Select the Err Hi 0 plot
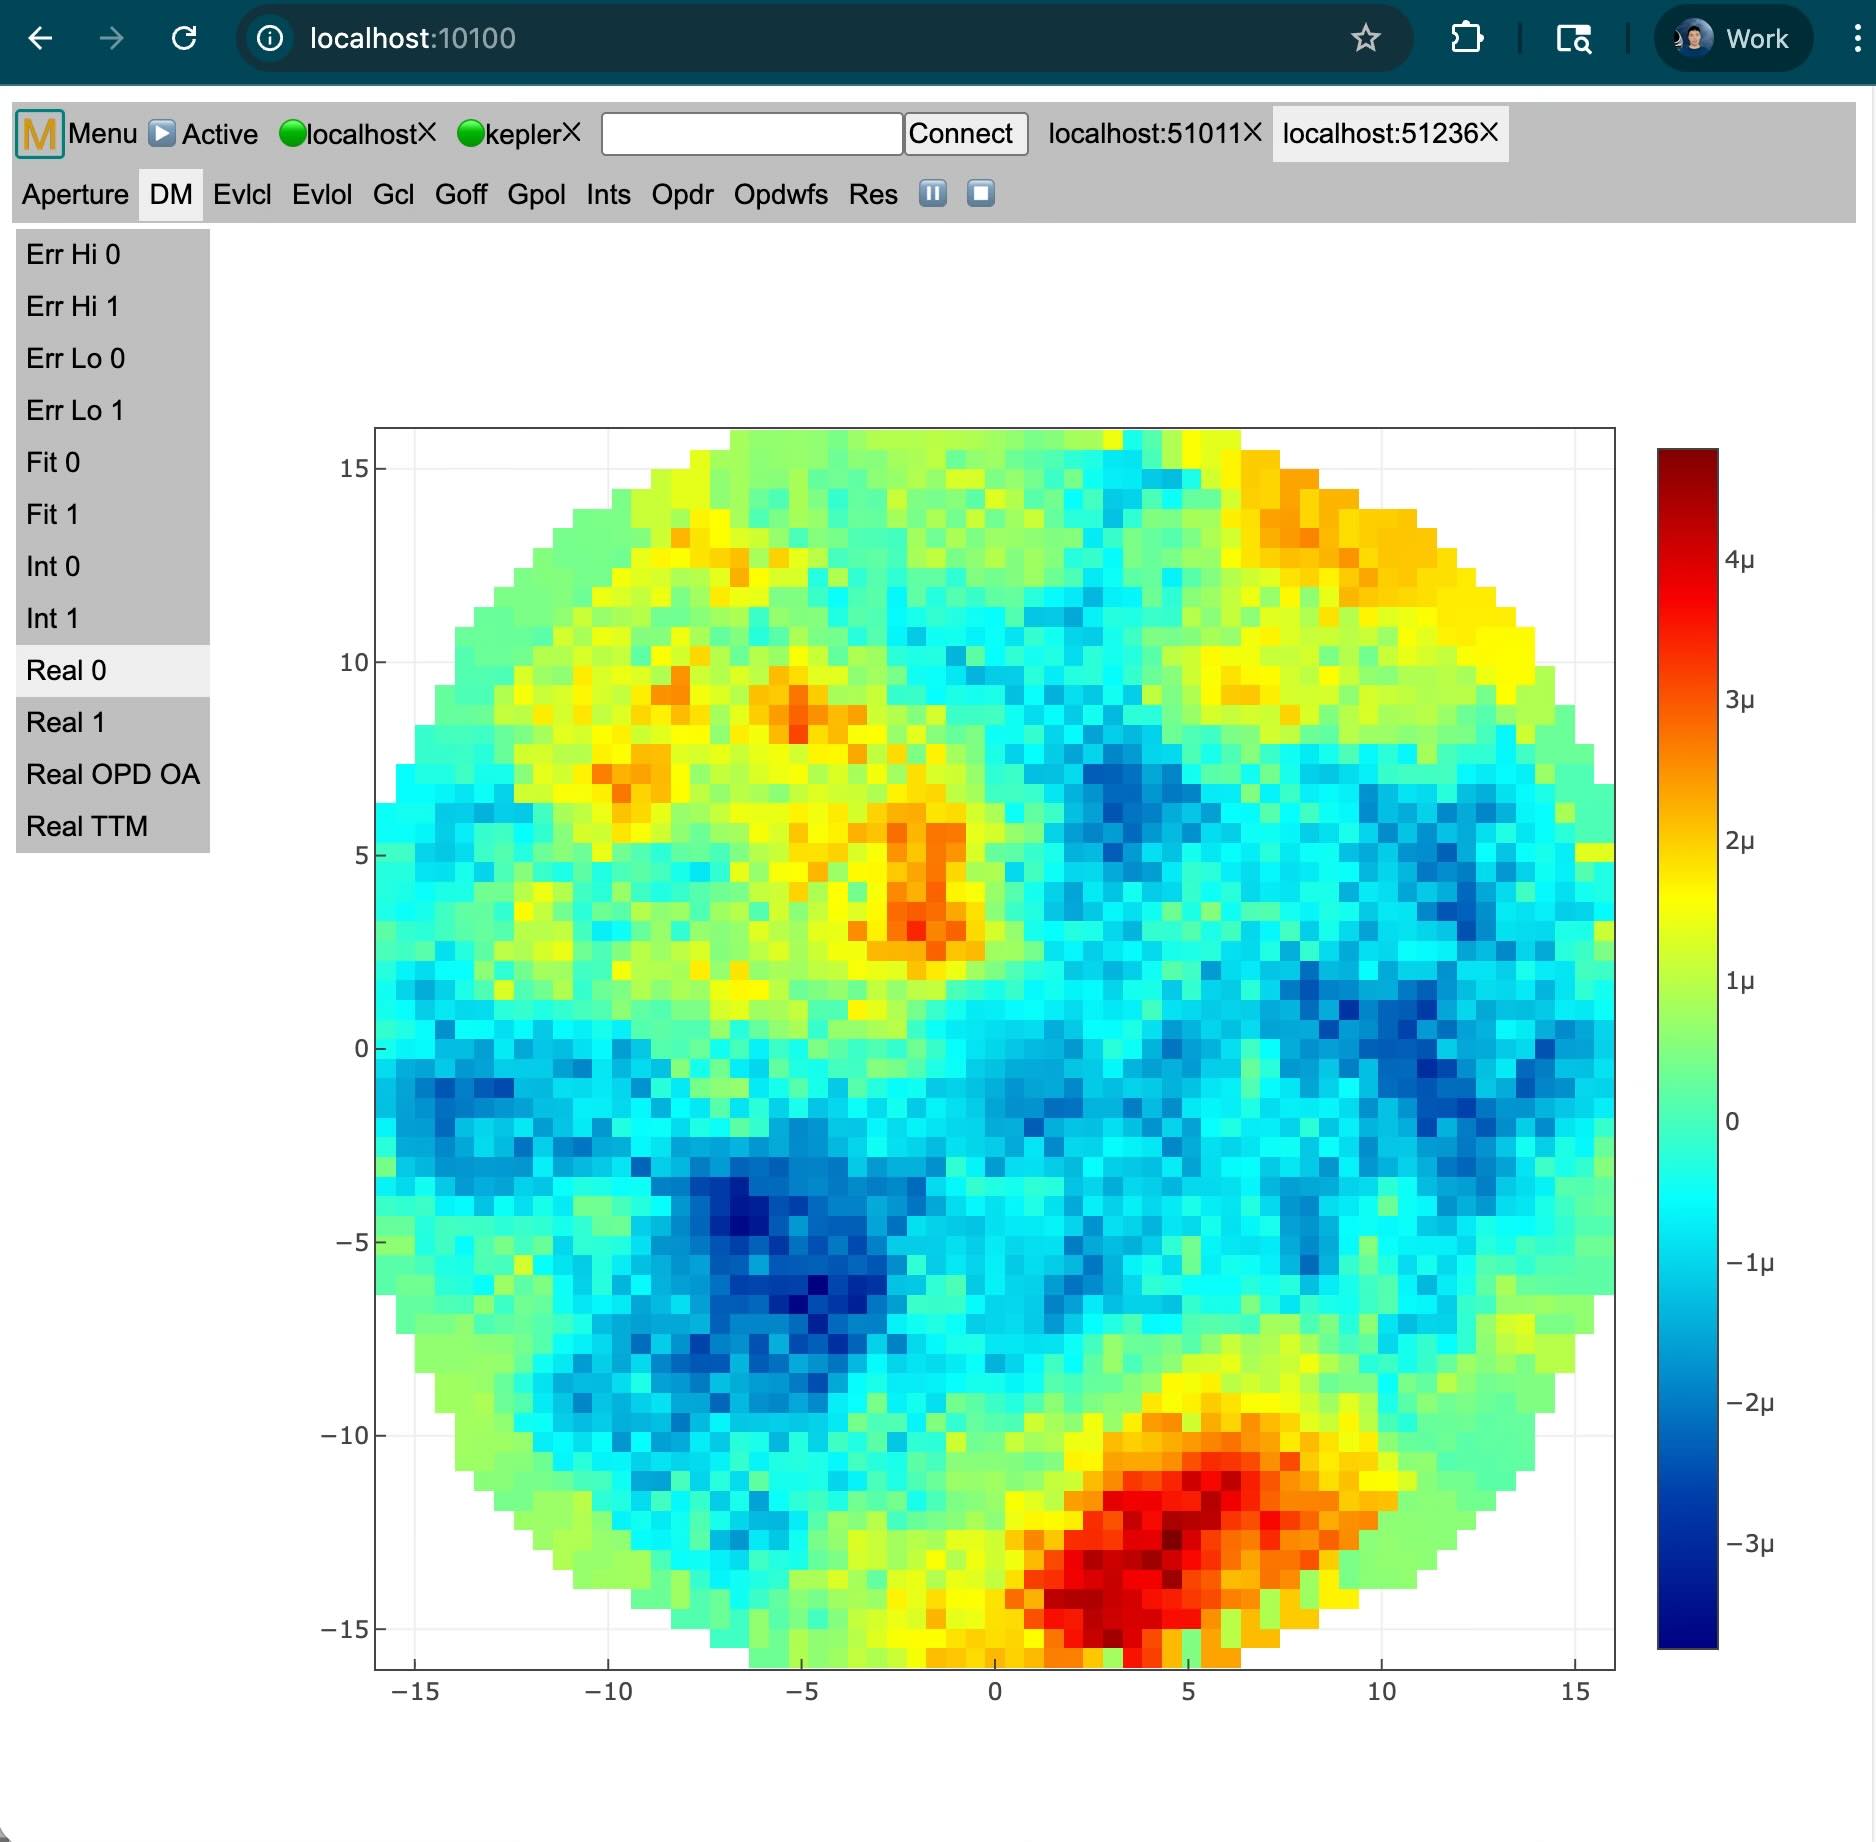This screenshot has height=1842, width=1876. click(x=73, y=254)
